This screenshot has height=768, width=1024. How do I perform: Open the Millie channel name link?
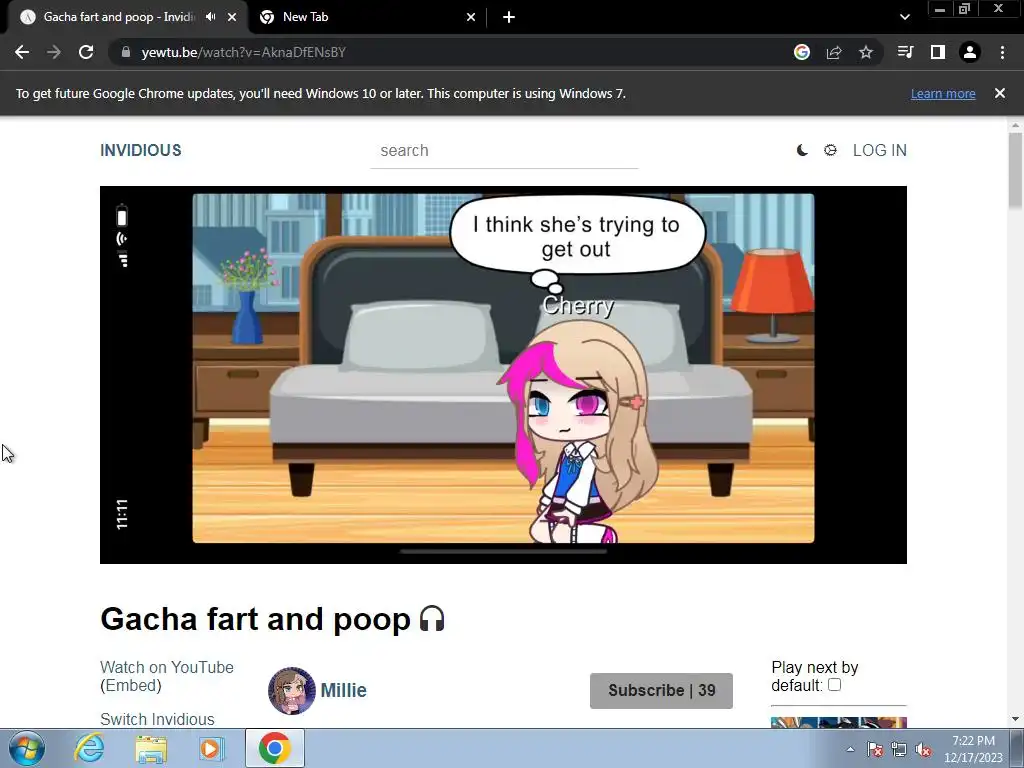[x=344, y=690]
